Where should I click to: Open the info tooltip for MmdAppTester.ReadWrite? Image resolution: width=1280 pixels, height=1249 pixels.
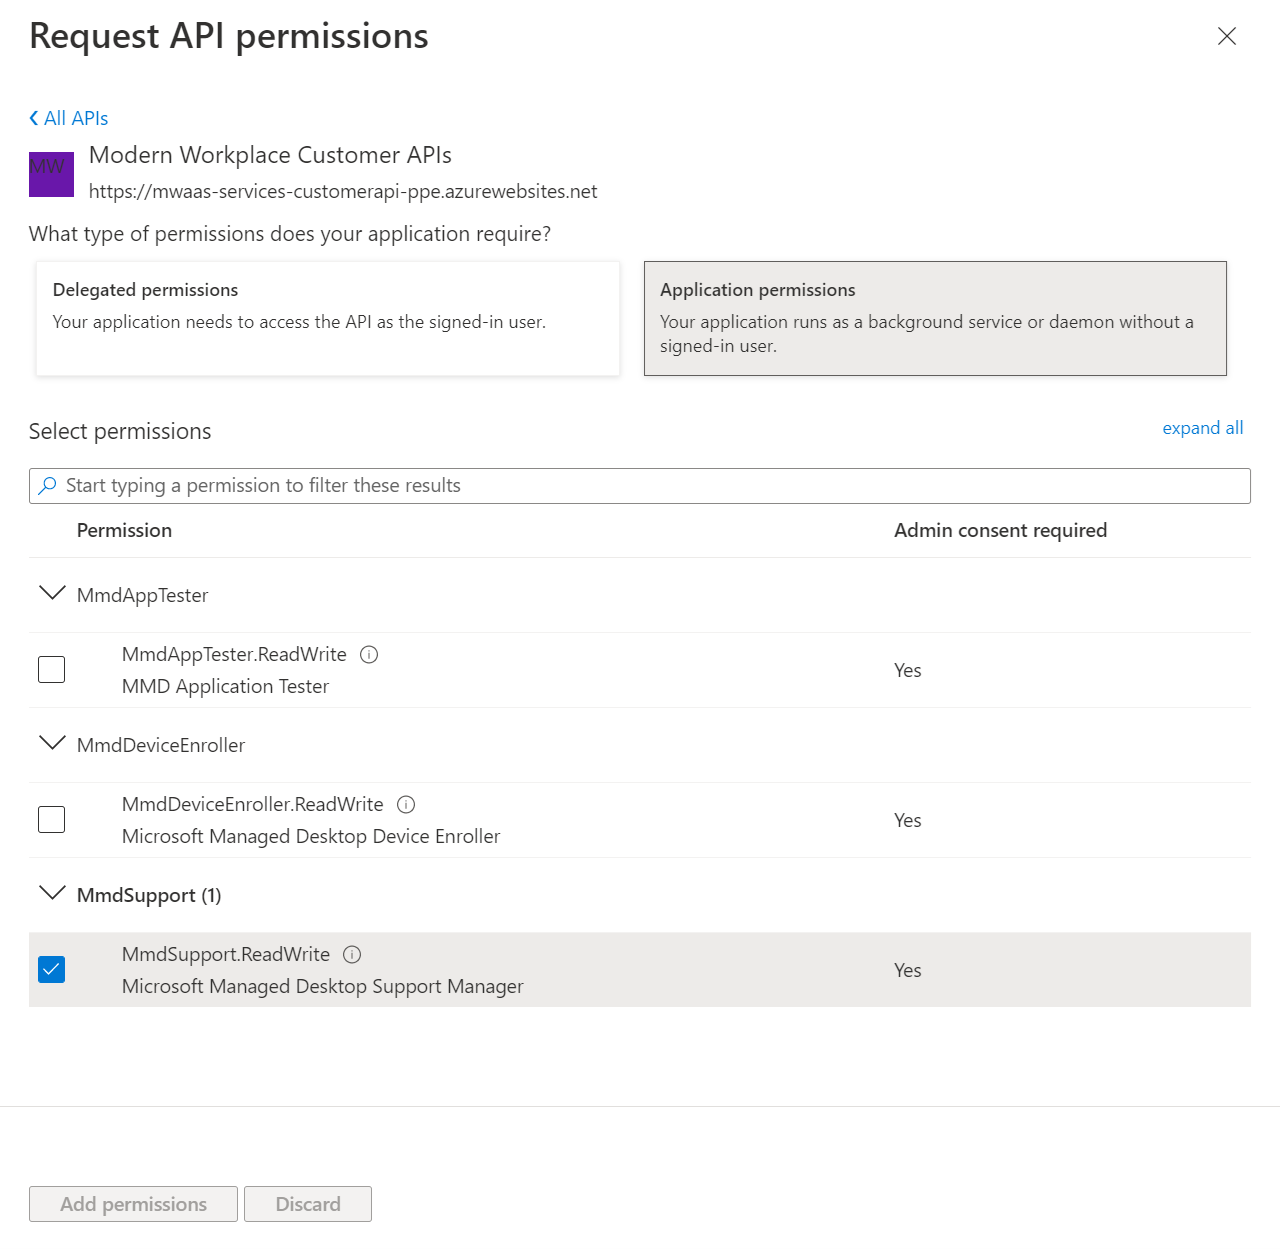[x=368, y=654]
